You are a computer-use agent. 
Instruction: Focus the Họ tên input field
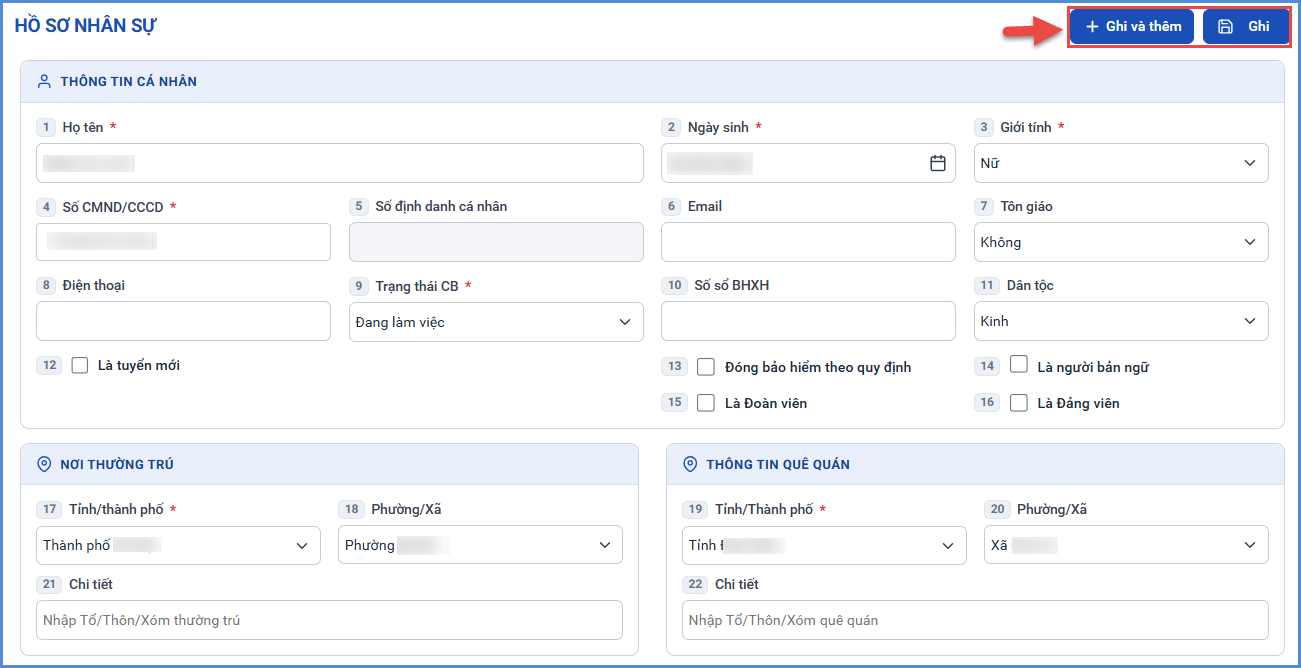click(340, 163)
